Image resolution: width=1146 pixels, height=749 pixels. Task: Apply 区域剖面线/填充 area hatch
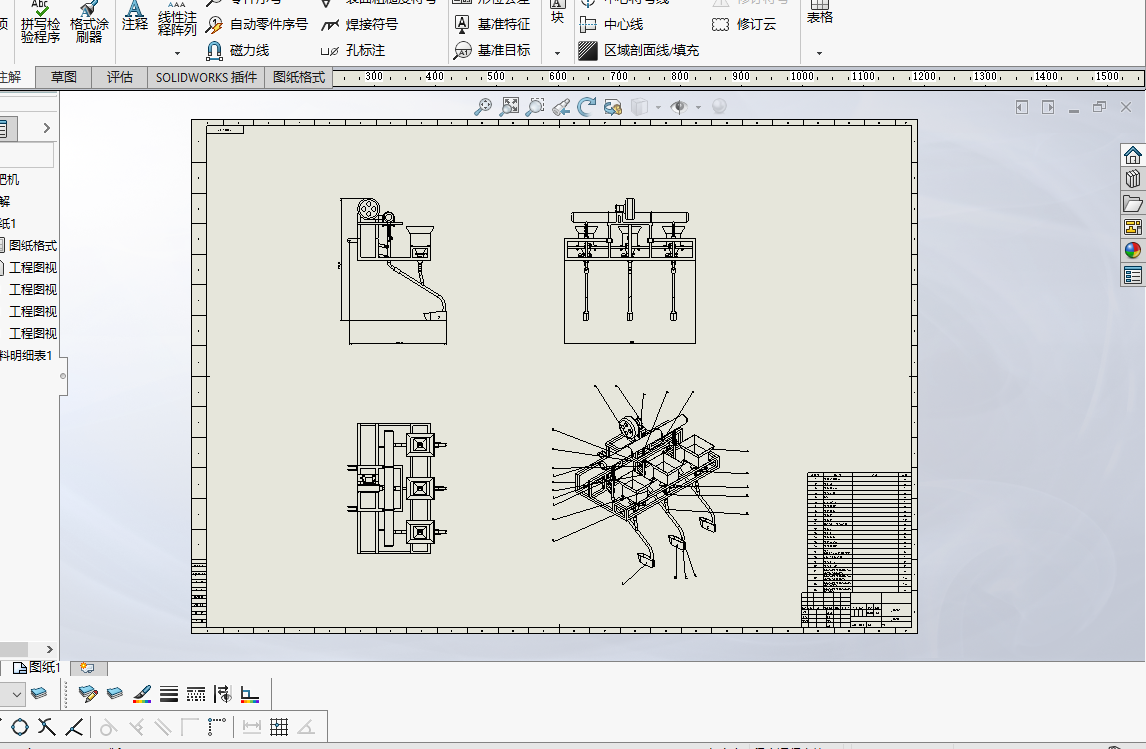click(x=639, y=50)
